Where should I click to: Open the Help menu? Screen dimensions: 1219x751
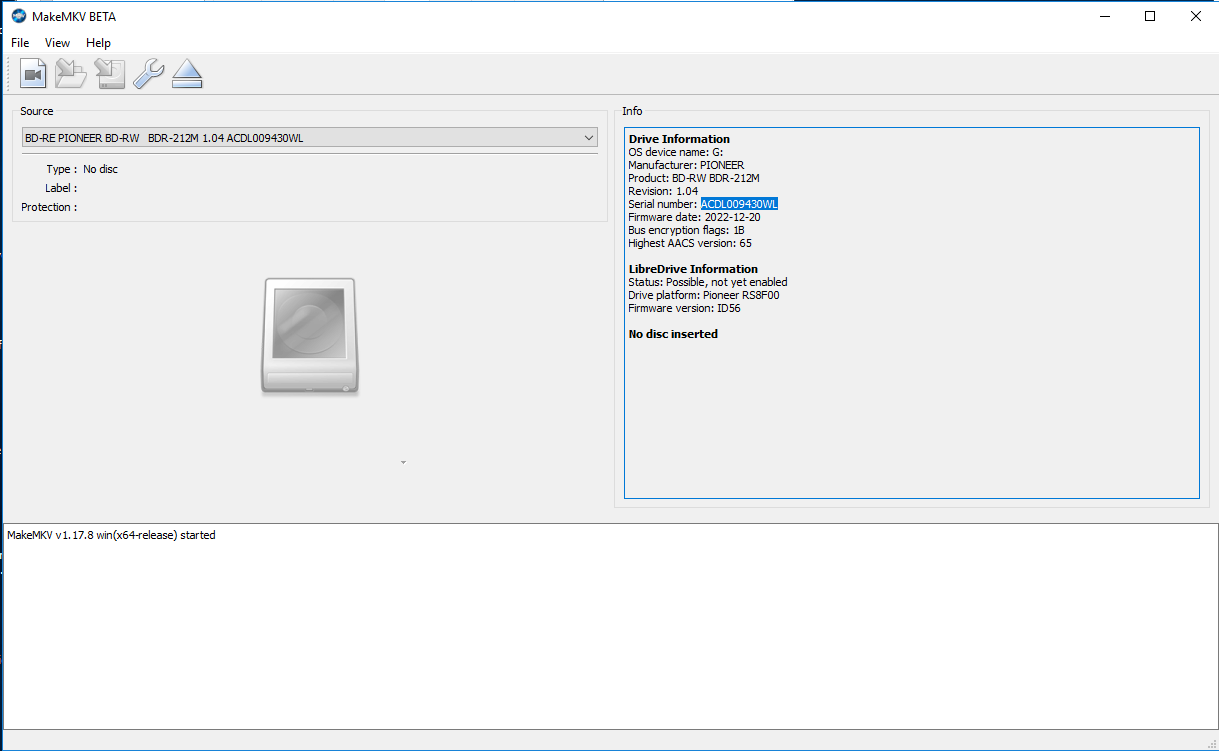click(98, 43)
